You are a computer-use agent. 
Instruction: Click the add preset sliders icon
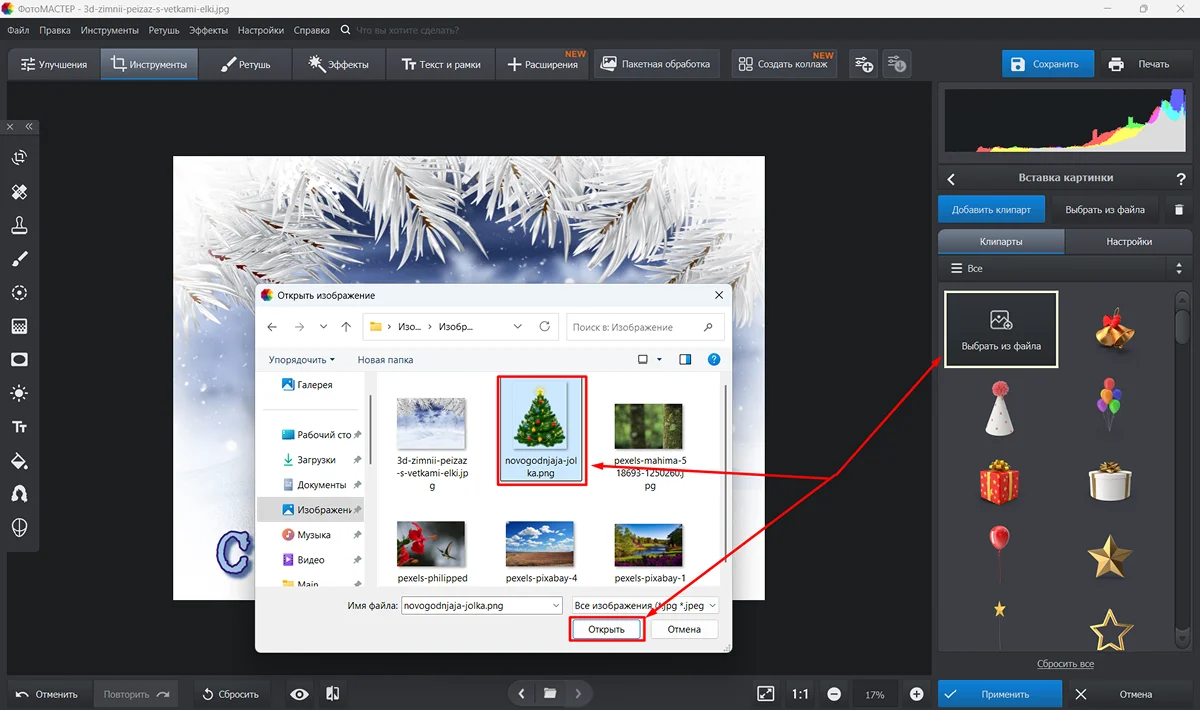862,64
